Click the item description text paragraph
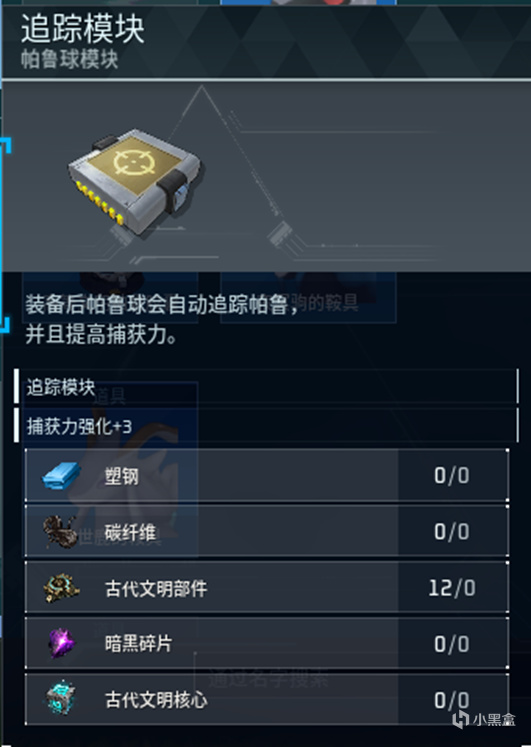The height and width of the screenshot is (747, 531). coord(162,319)
